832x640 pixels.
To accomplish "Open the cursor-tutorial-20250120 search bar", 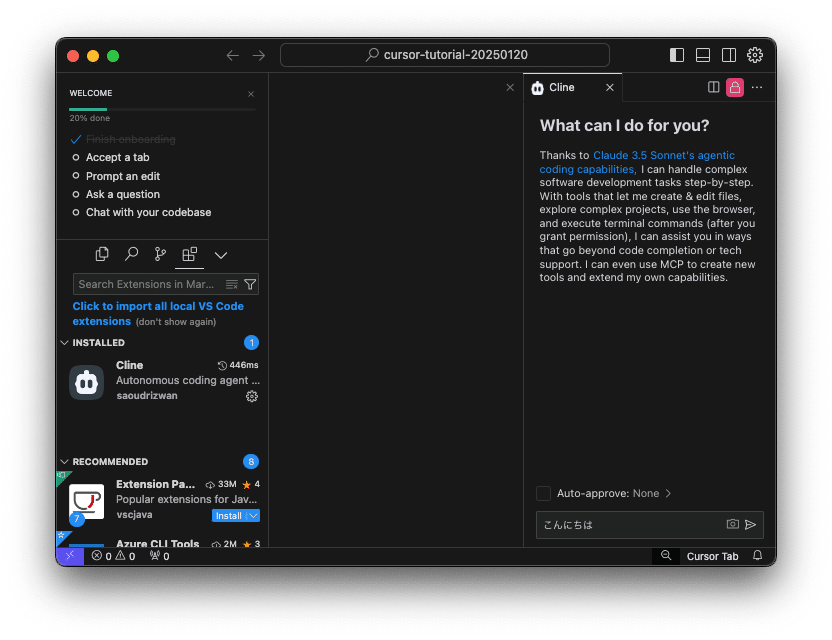I will coord(445,55).
